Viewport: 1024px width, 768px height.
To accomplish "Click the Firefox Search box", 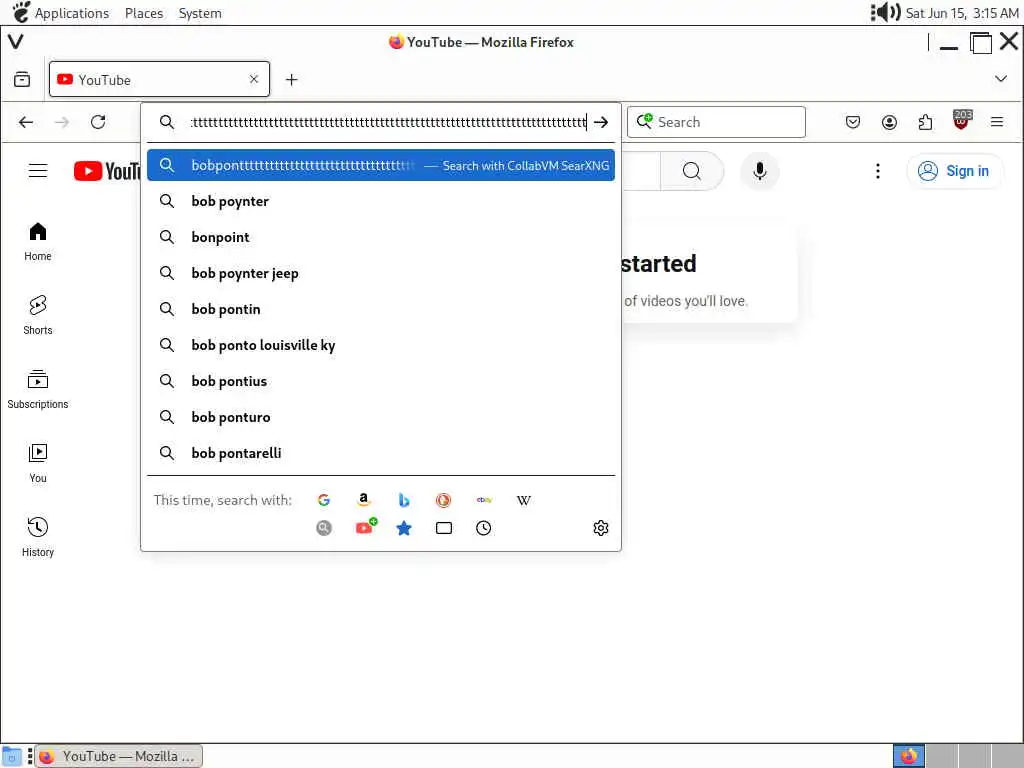I will 716,122.
